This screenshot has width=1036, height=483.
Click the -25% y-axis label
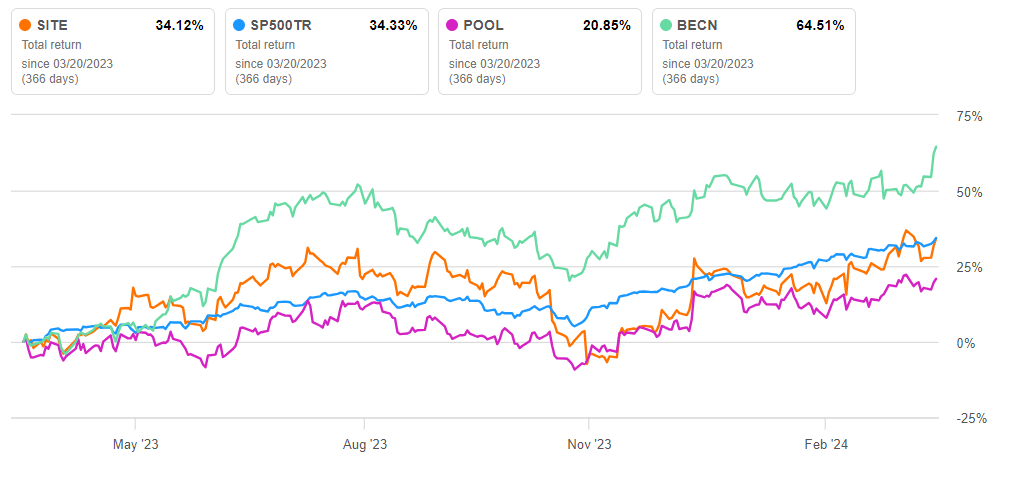coord(967,418)
